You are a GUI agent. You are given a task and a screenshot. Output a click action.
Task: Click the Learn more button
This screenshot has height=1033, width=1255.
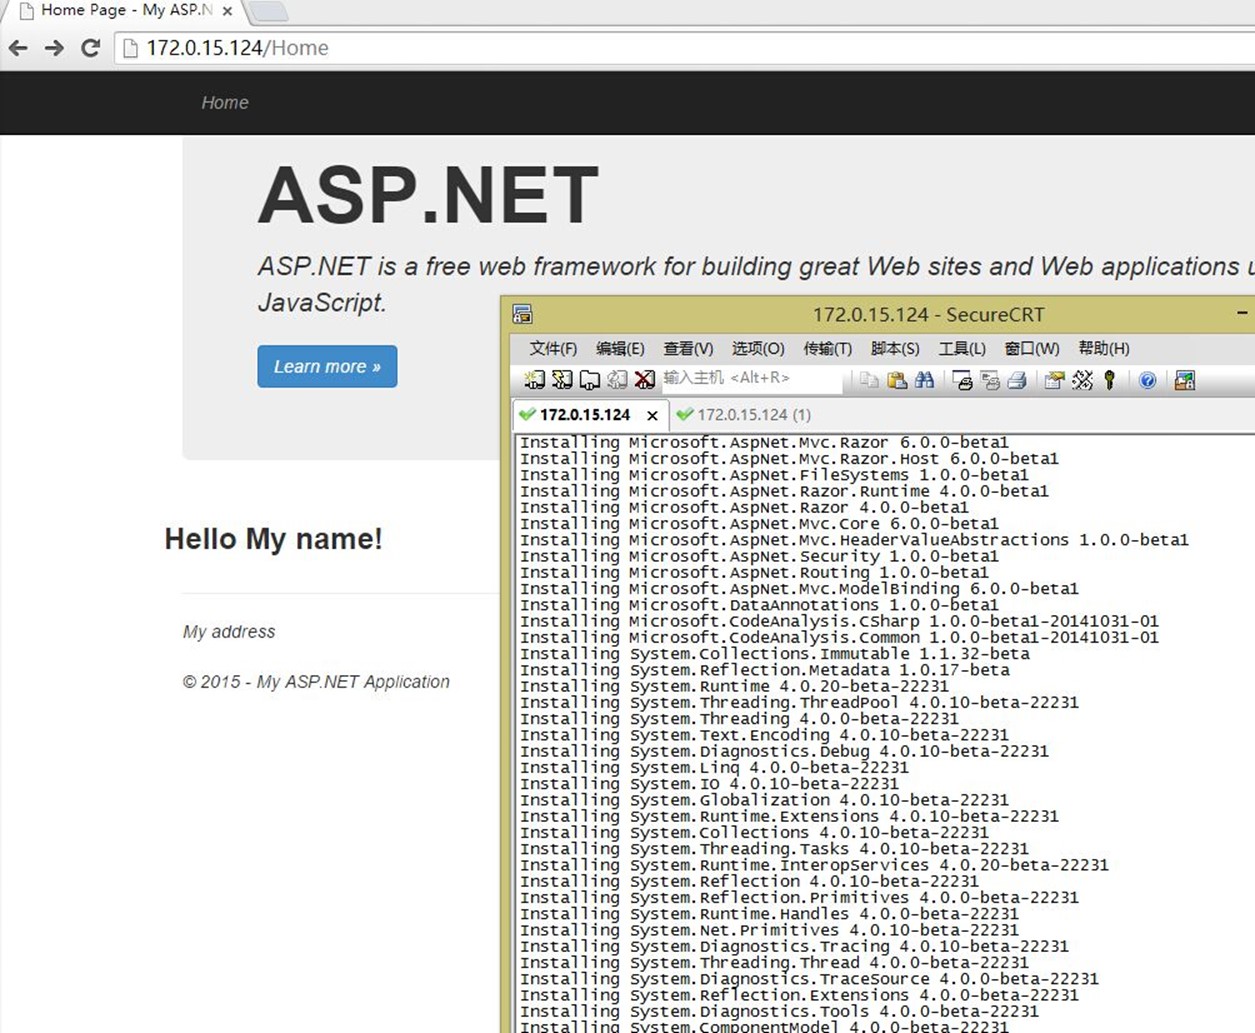327,366
